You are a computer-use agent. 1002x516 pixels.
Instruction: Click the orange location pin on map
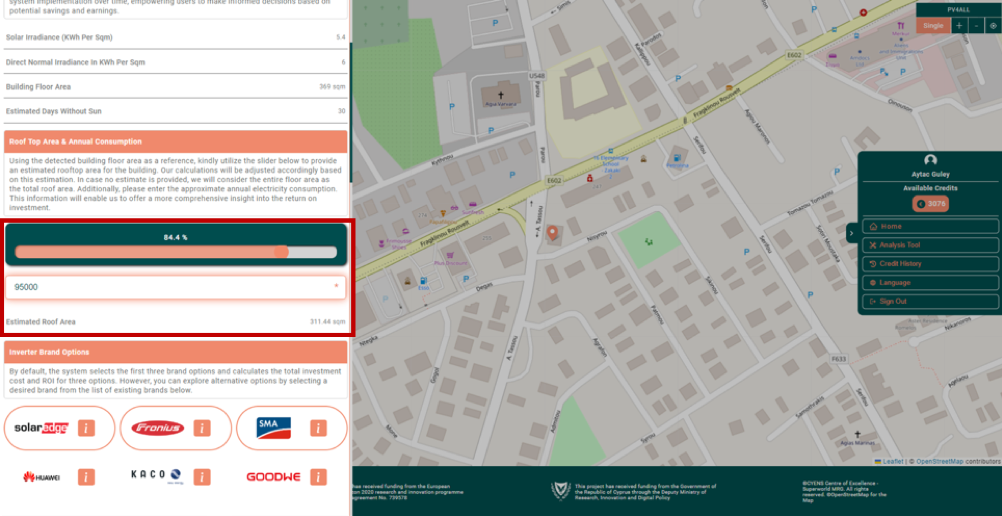pyautogui.click(x=552, y=233)
